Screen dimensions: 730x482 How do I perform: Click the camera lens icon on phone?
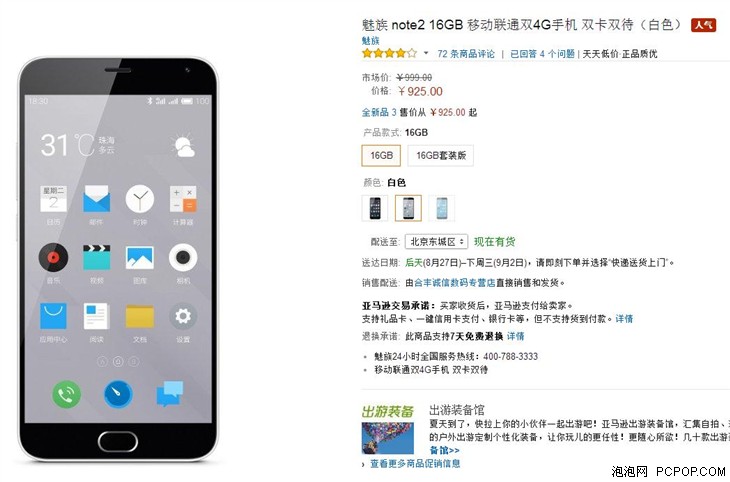183,257
